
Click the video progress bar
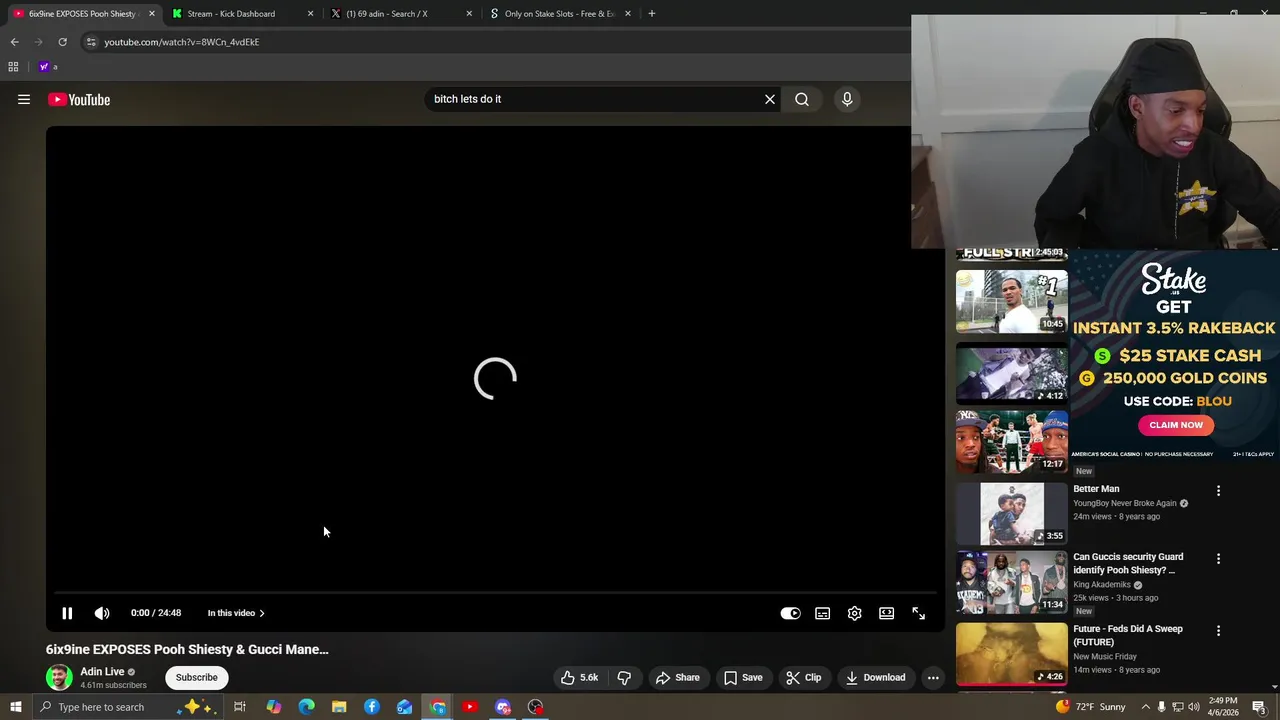495,593
